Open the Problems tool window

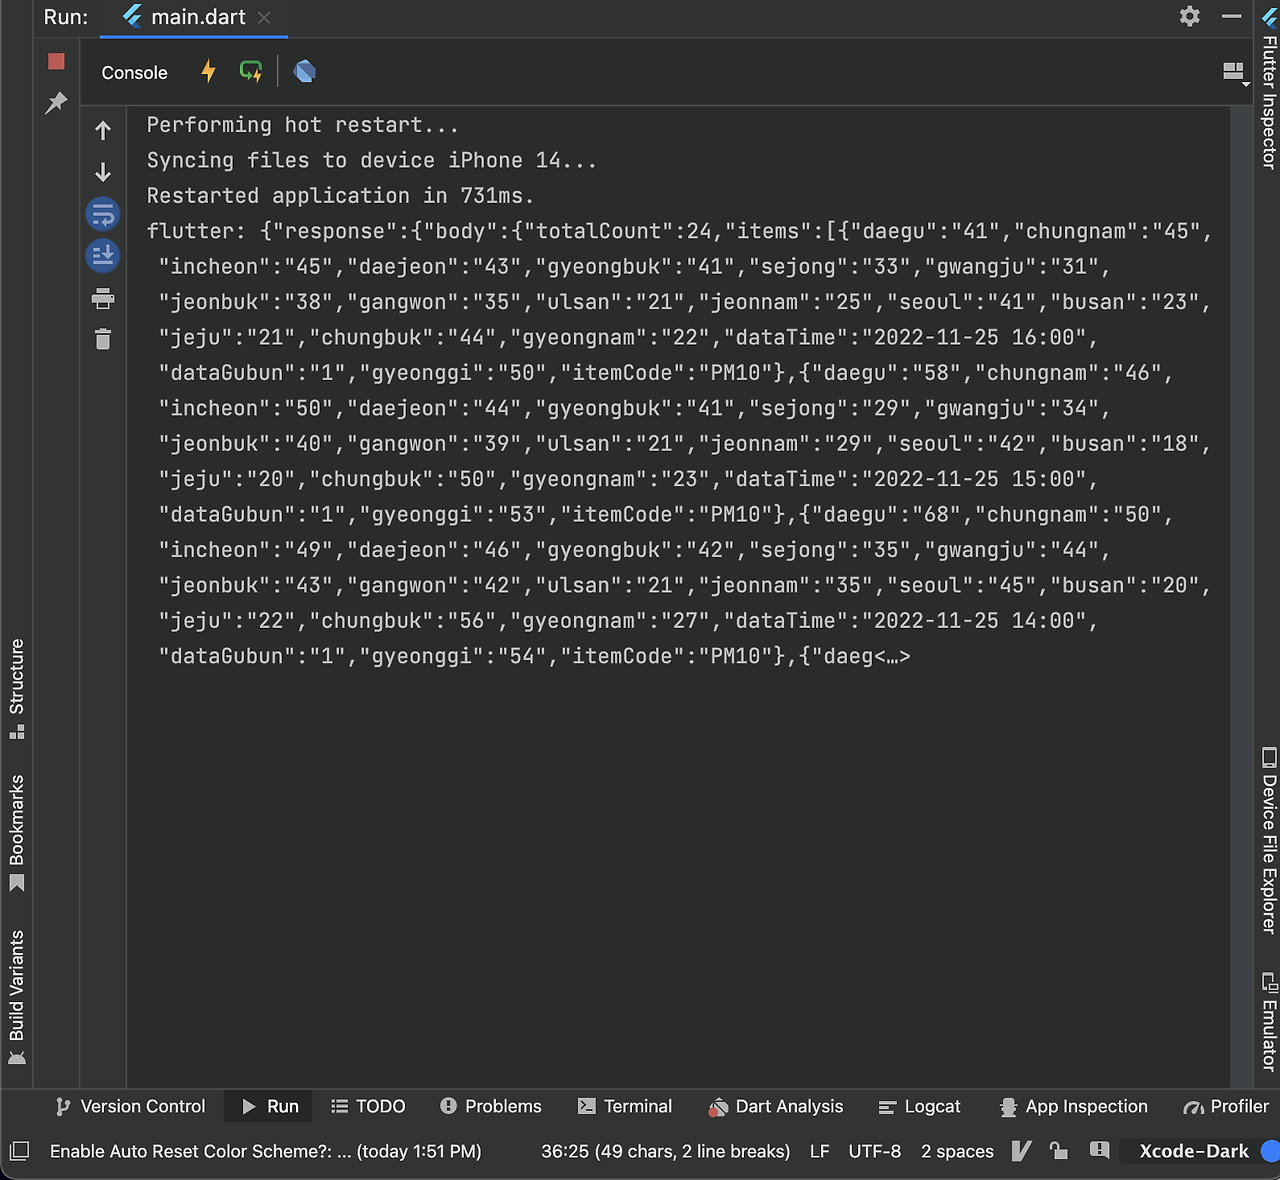pos(491,1106)
